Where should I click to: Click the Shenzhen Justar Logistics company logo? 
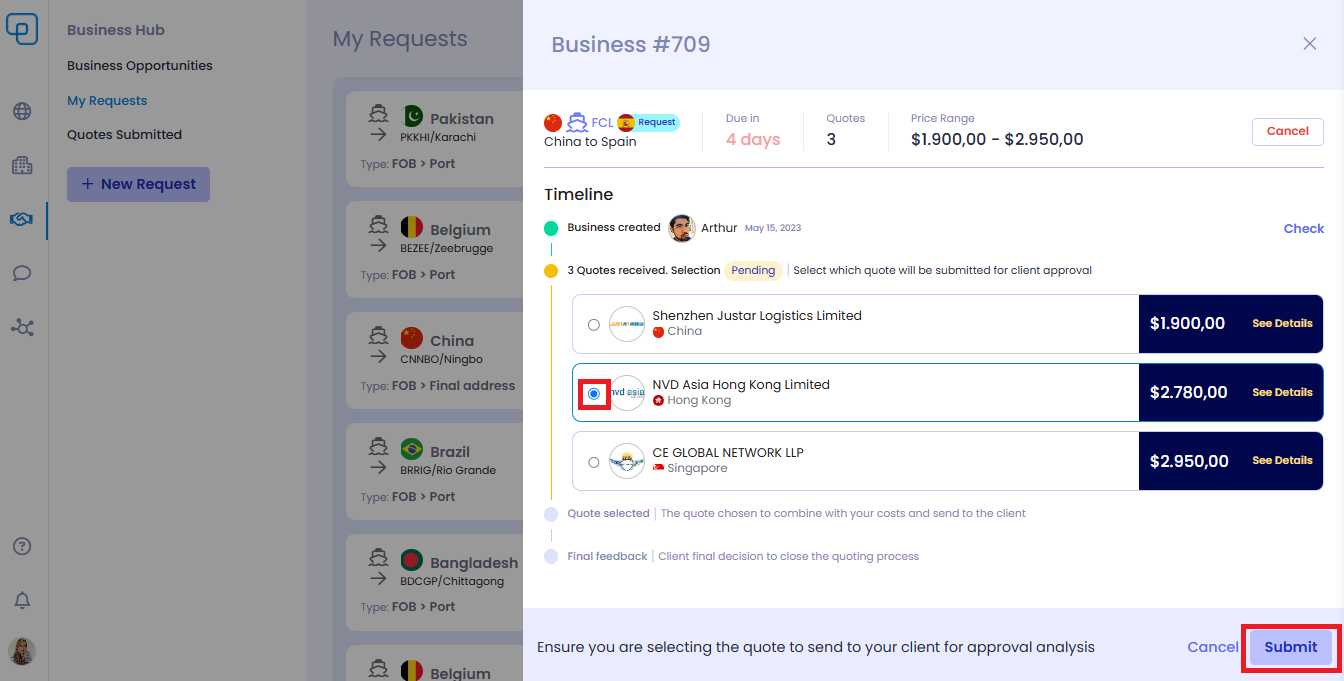point(627,324)
